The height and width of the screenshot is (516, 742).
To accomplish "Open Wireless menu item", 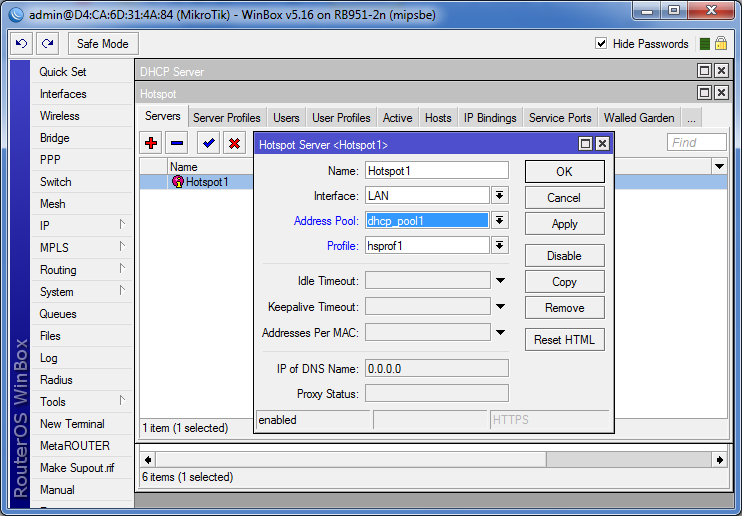I will 81,116.
